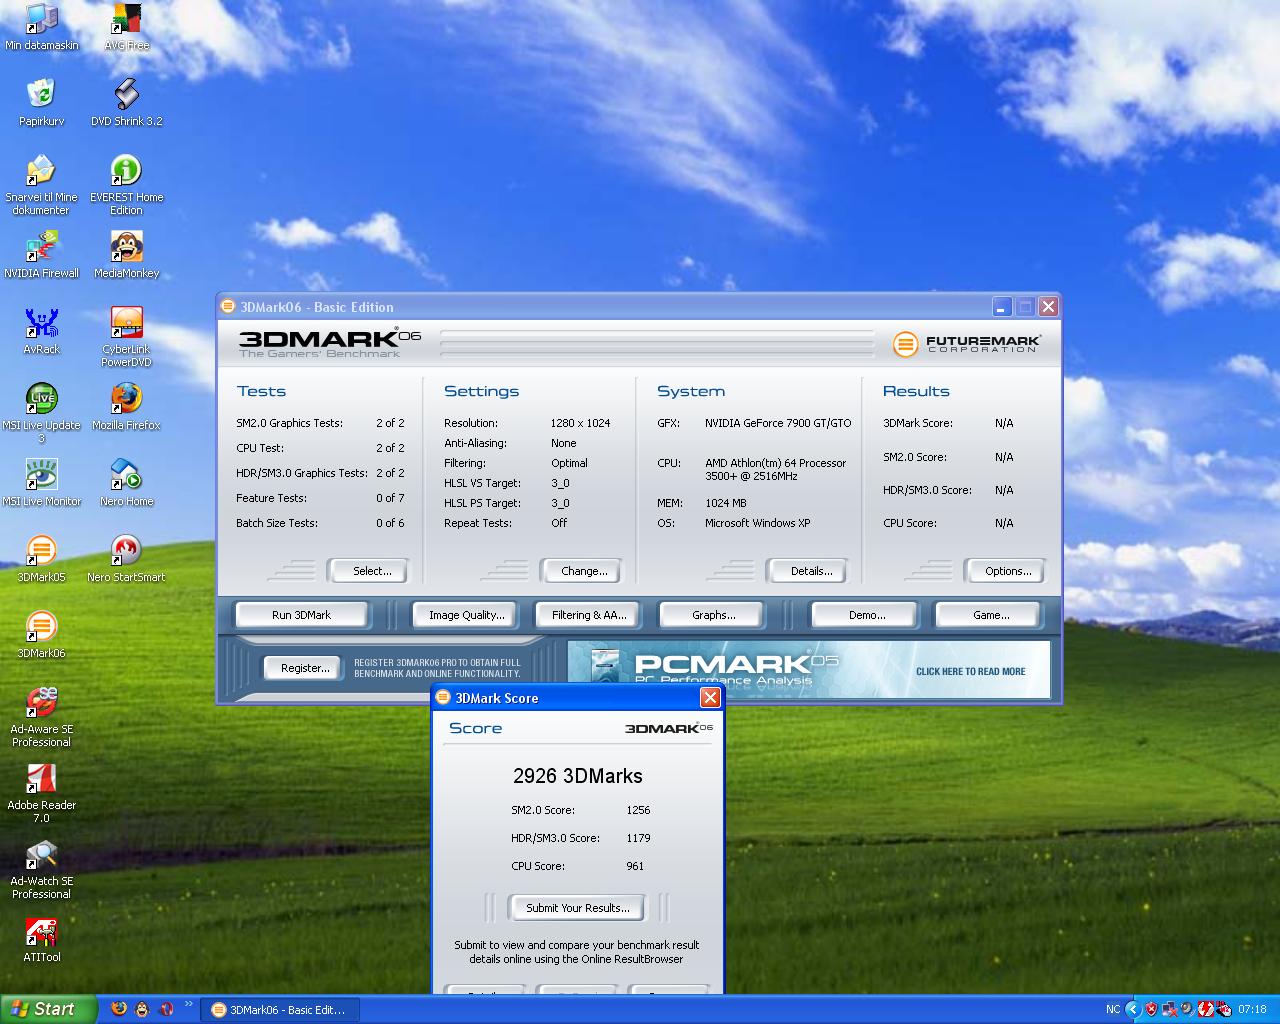Screen dimensions: 1280x1024
Task: Click Run 3DMark button
Action: click(x=301, y=615)
